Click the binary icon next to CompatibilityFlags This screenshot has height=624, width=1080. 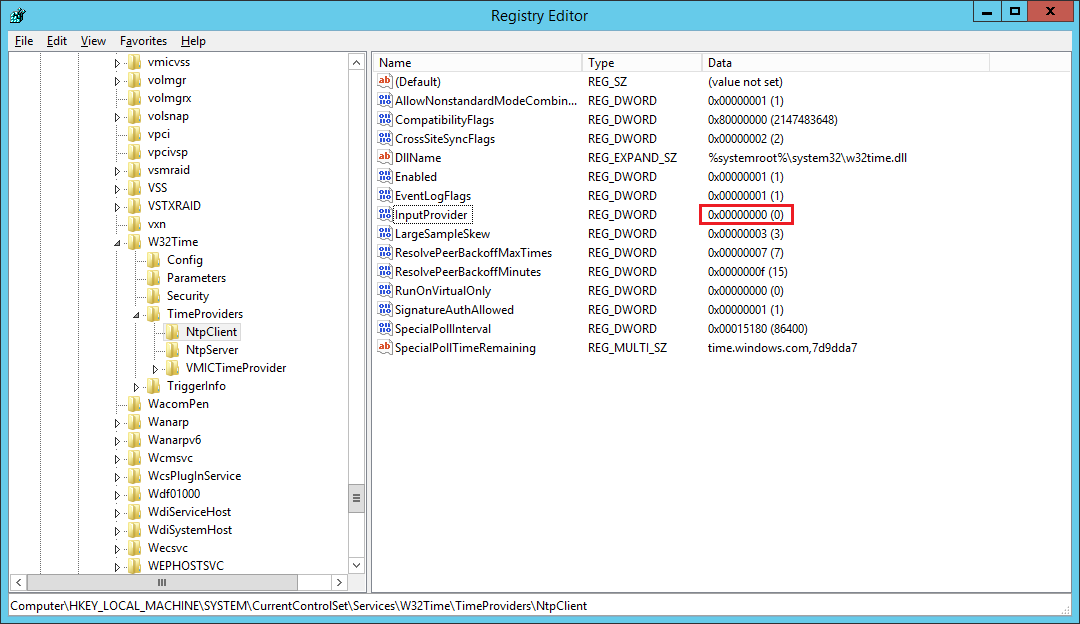(x=385, y=119)
